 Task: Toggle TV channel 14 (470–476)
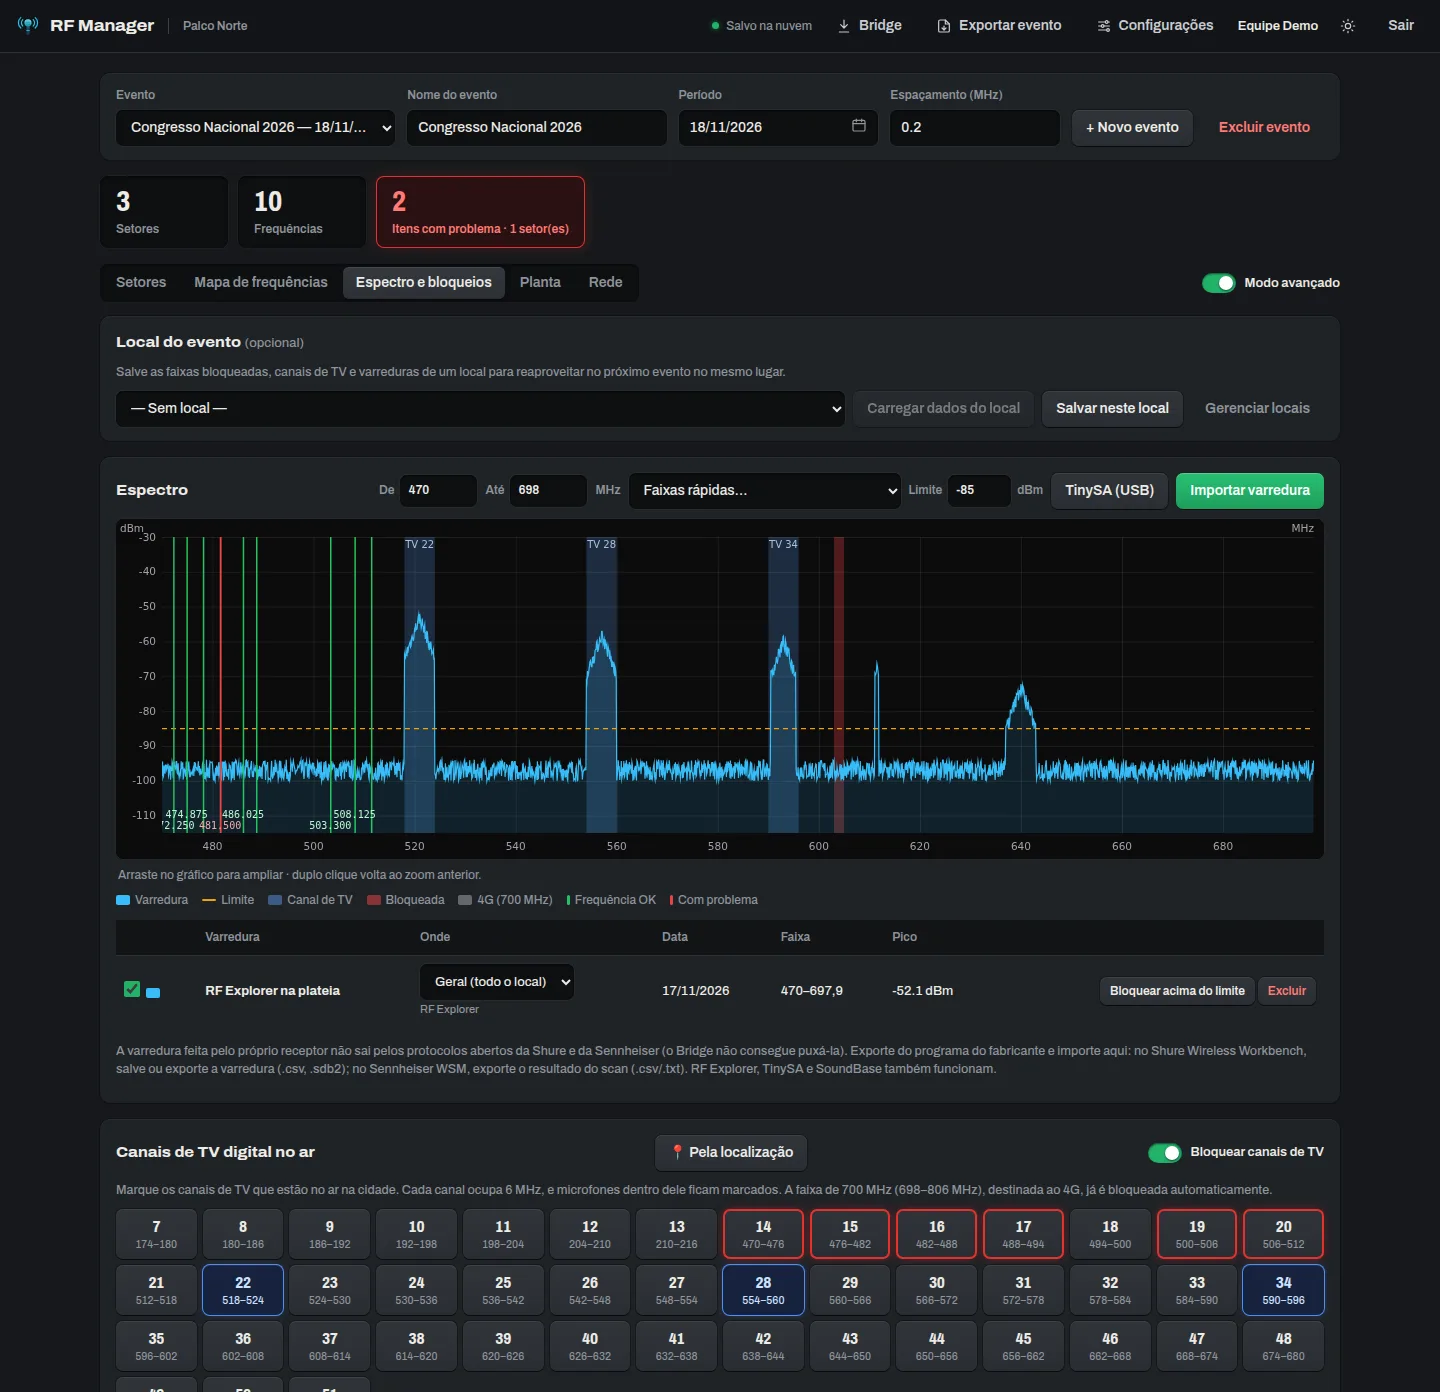(x=763, y=1234)
